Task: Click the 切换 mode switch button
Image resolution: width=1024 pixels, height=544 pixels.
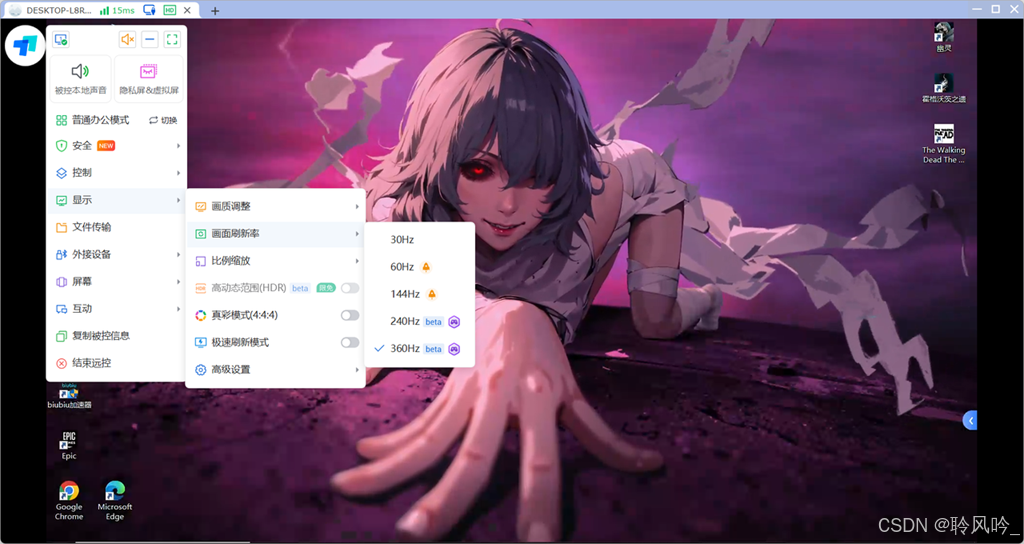Action: click(163, 120)
